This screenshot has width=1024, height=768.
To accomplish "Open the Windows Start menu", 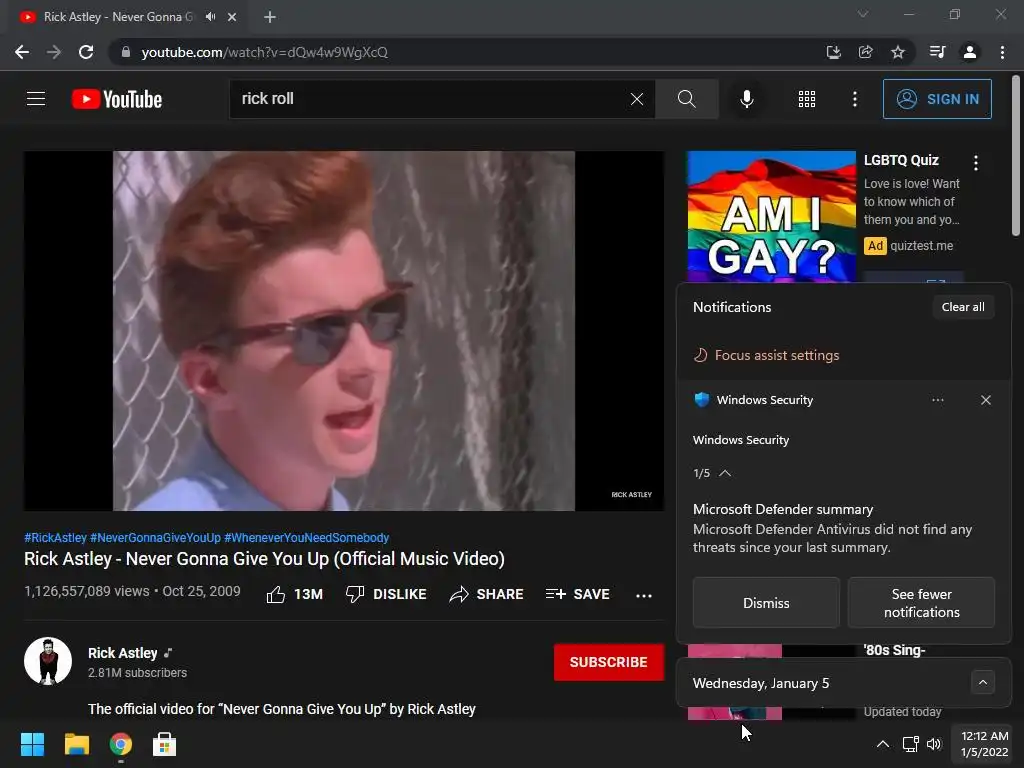I will [32, 744].
